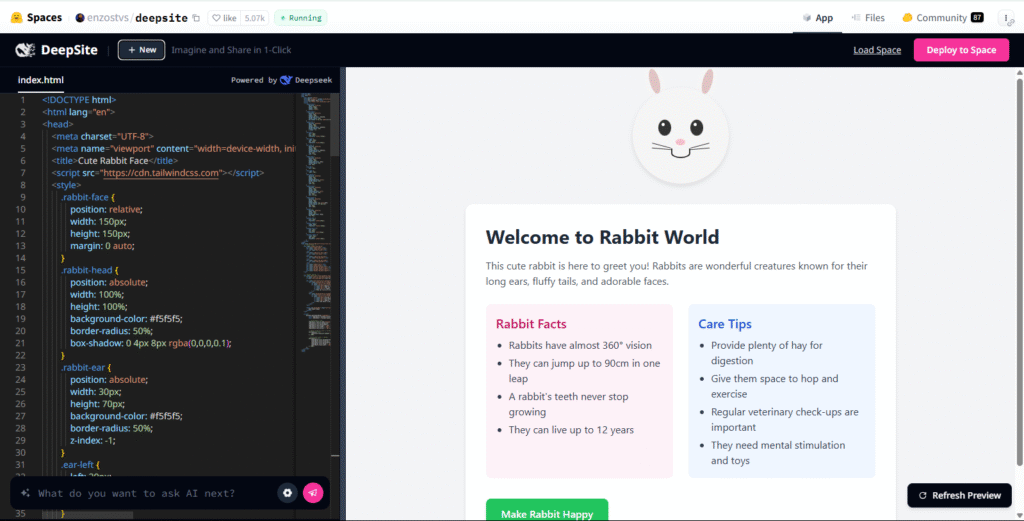The image size is (1024, 521).
Task: Click the Rabbit Facts heading
Action: (531, 324)
